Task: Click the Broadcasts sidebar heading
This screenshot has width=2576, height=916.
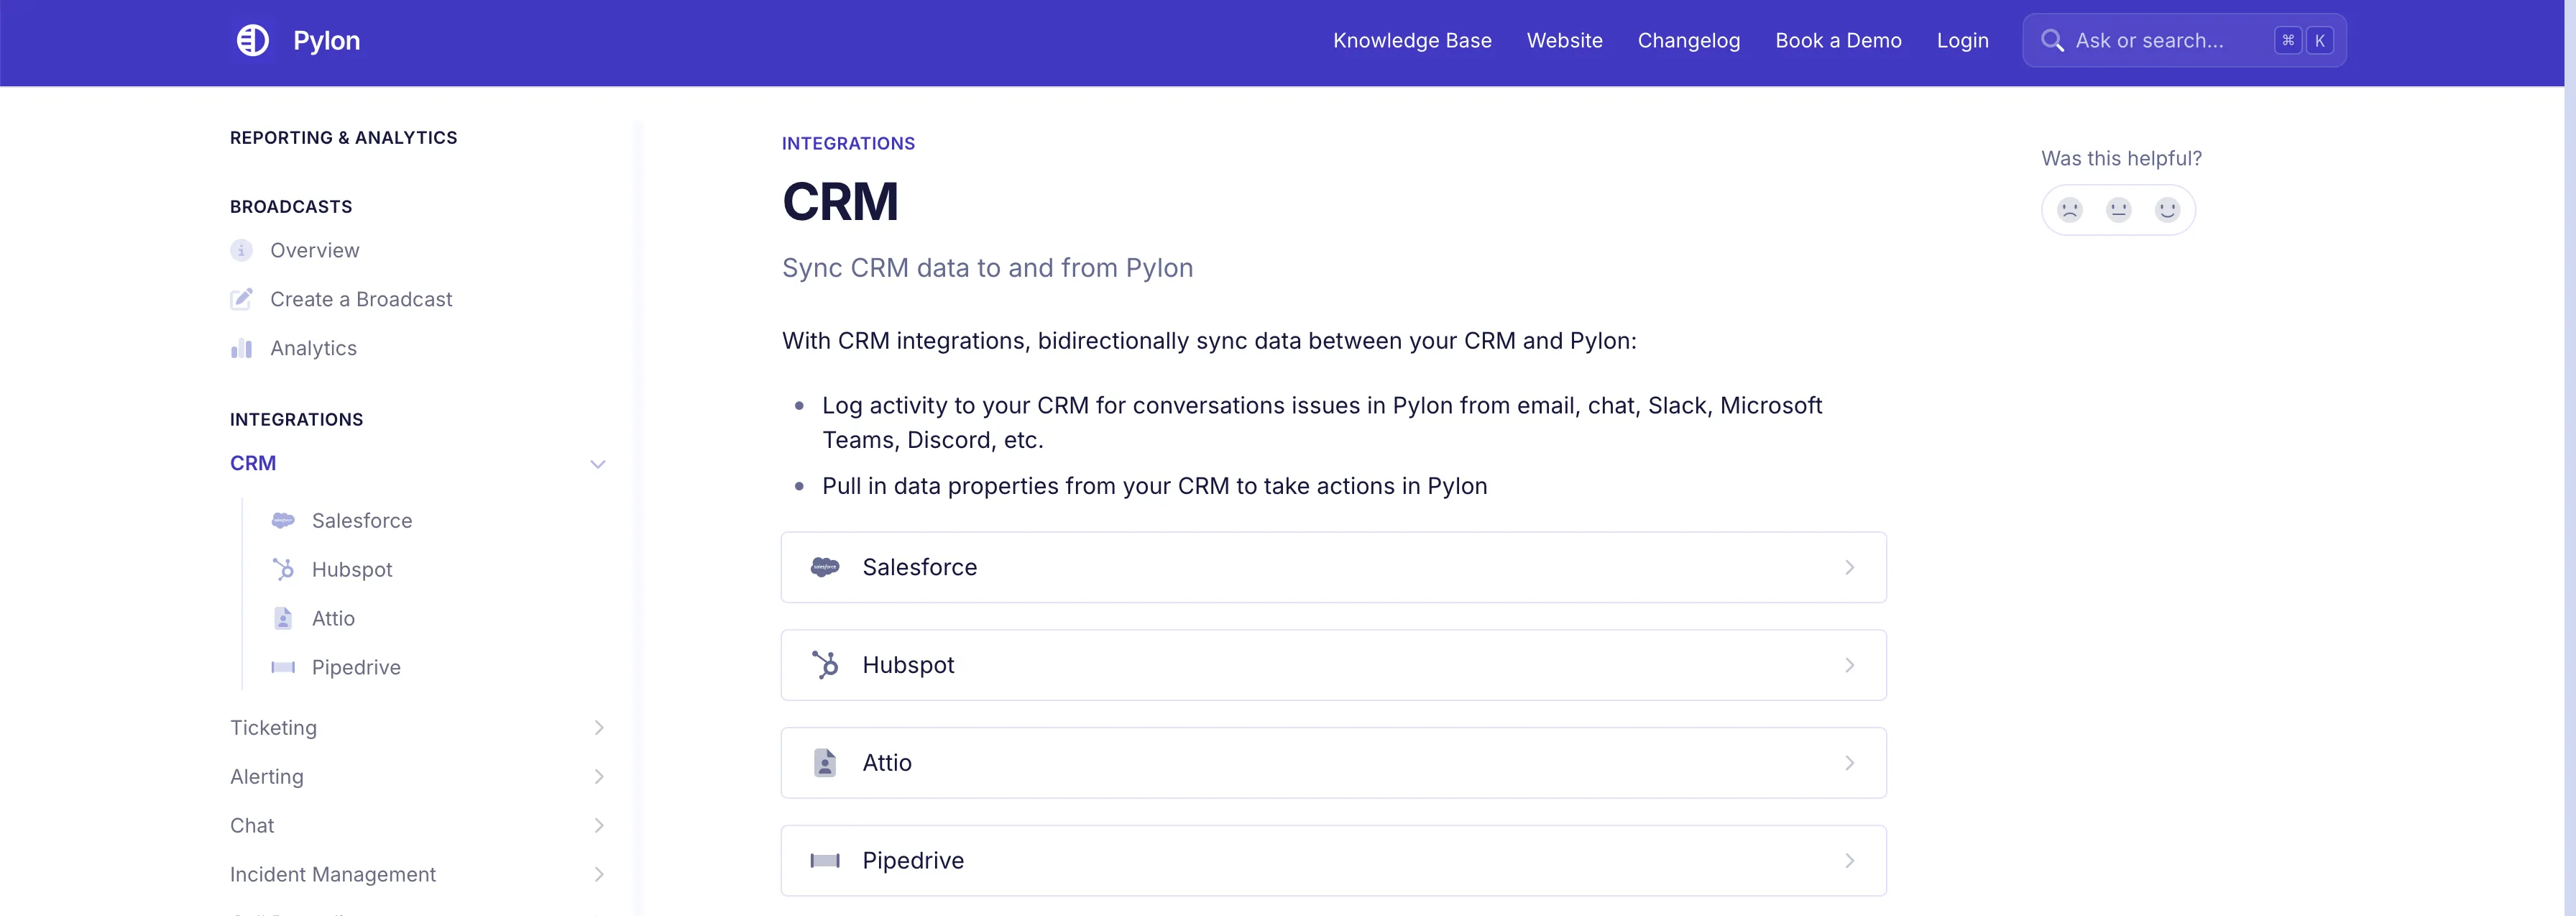Action: 291,207
